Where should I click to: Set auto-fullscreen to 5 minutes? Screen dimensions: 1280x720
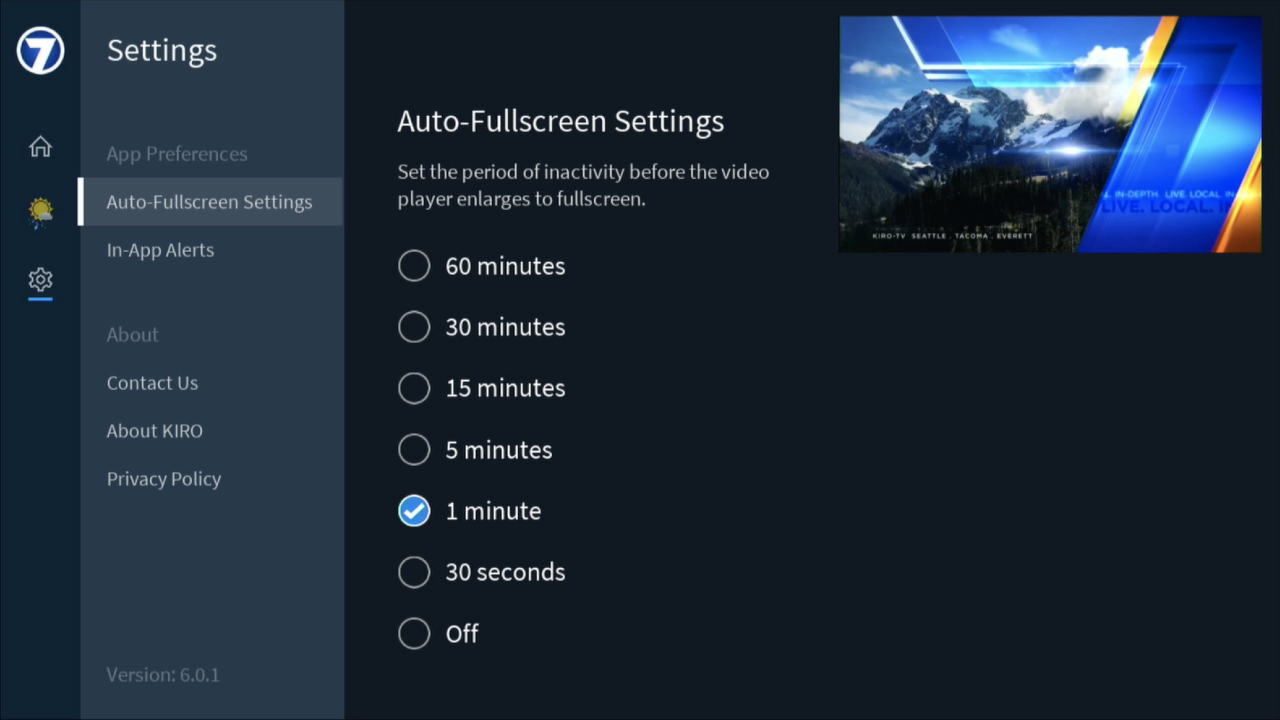(414, 450)
